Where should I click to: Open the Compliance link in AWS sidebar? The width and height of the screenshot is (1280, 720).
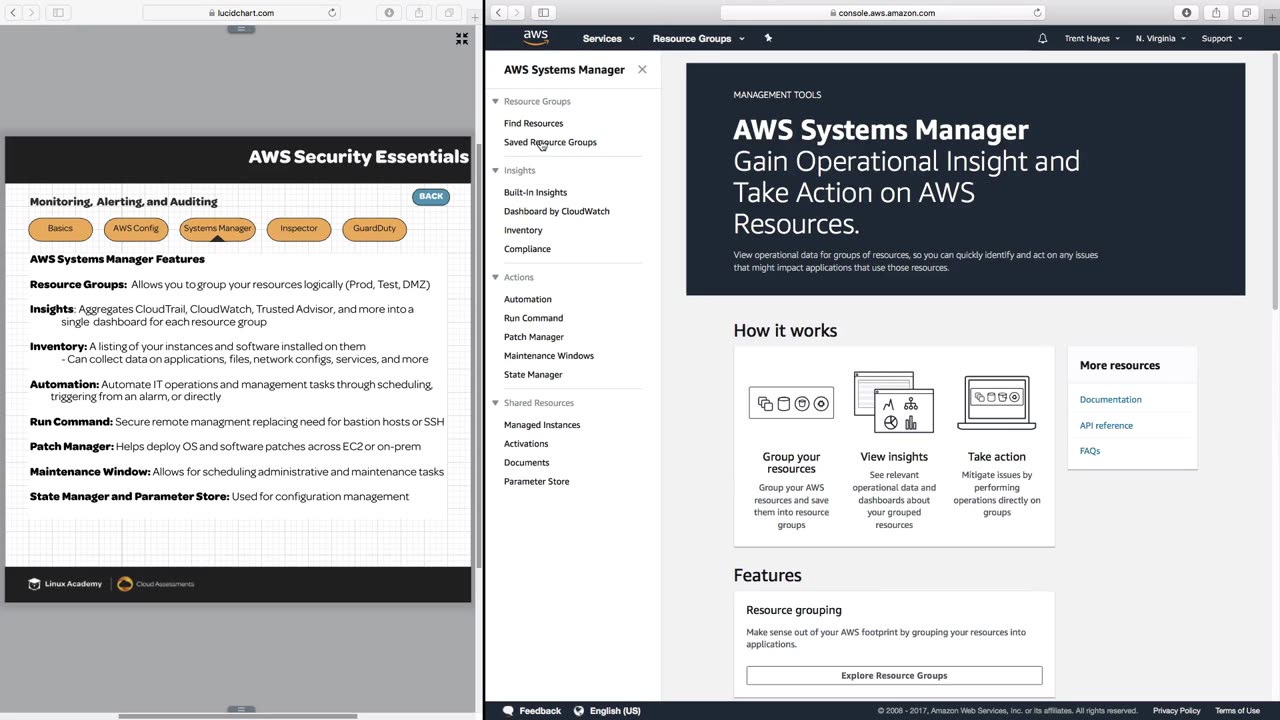(527, 249)
